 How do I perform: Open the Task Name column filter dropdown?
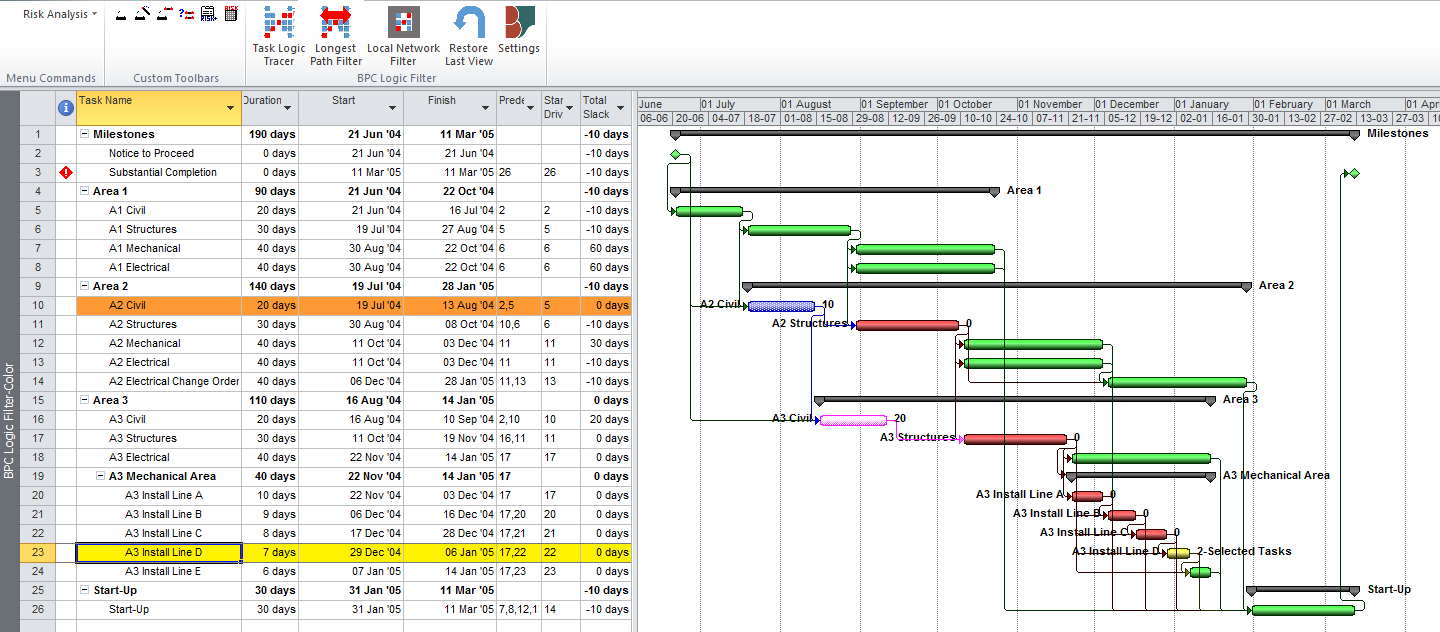point(231,106)
